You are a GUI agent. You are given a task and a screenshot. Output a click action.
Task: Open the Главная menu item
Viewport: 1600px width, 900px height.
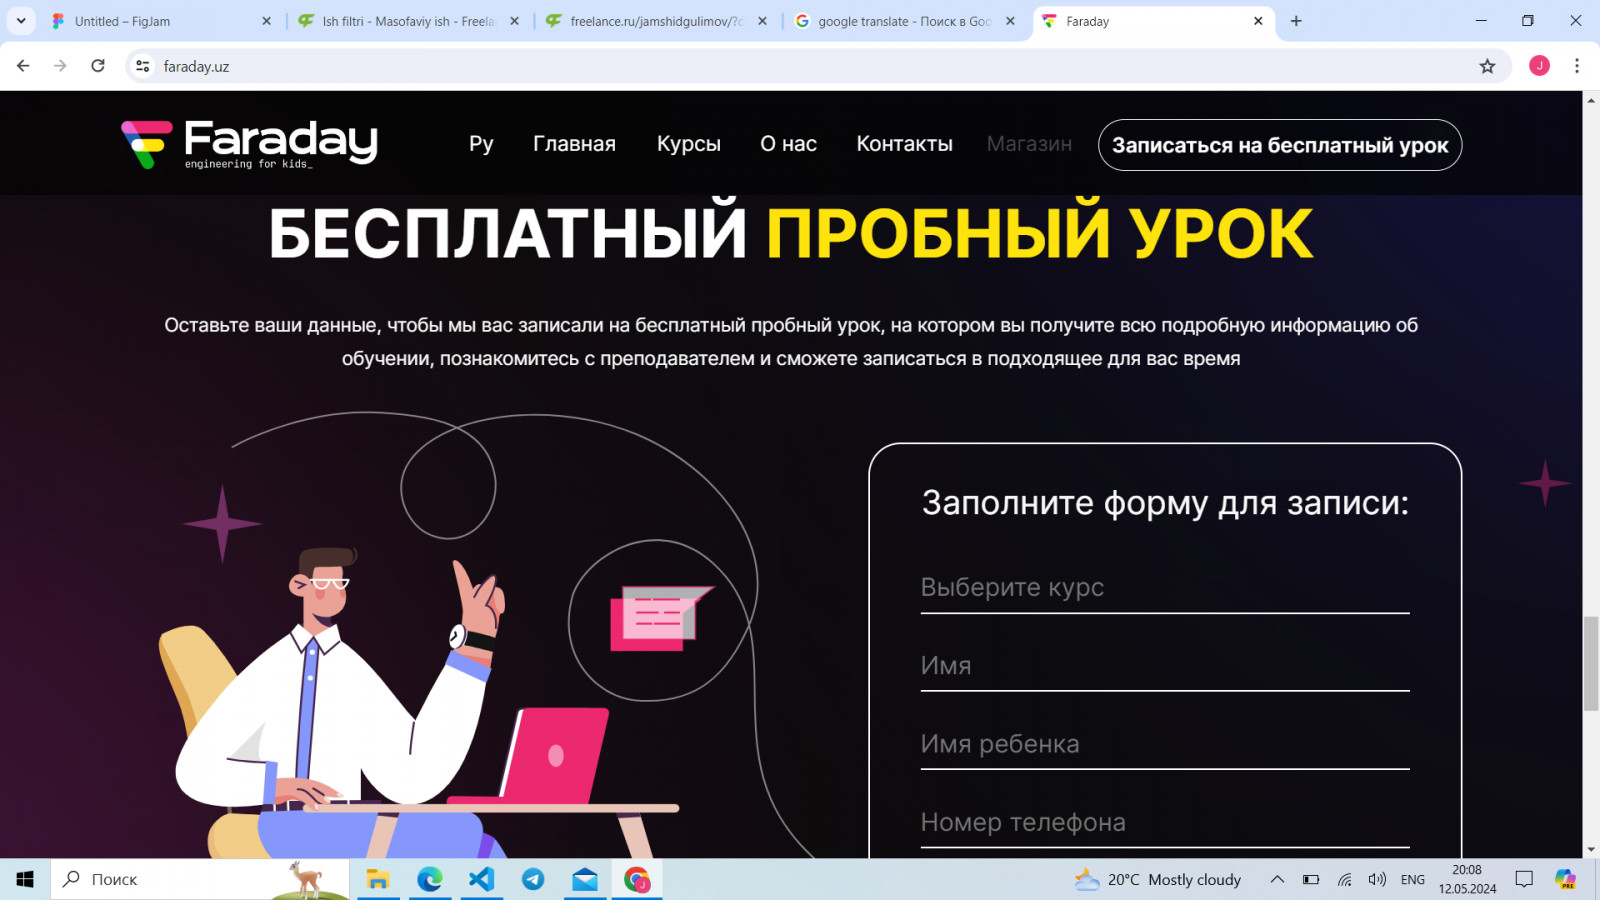pos(574,144)
